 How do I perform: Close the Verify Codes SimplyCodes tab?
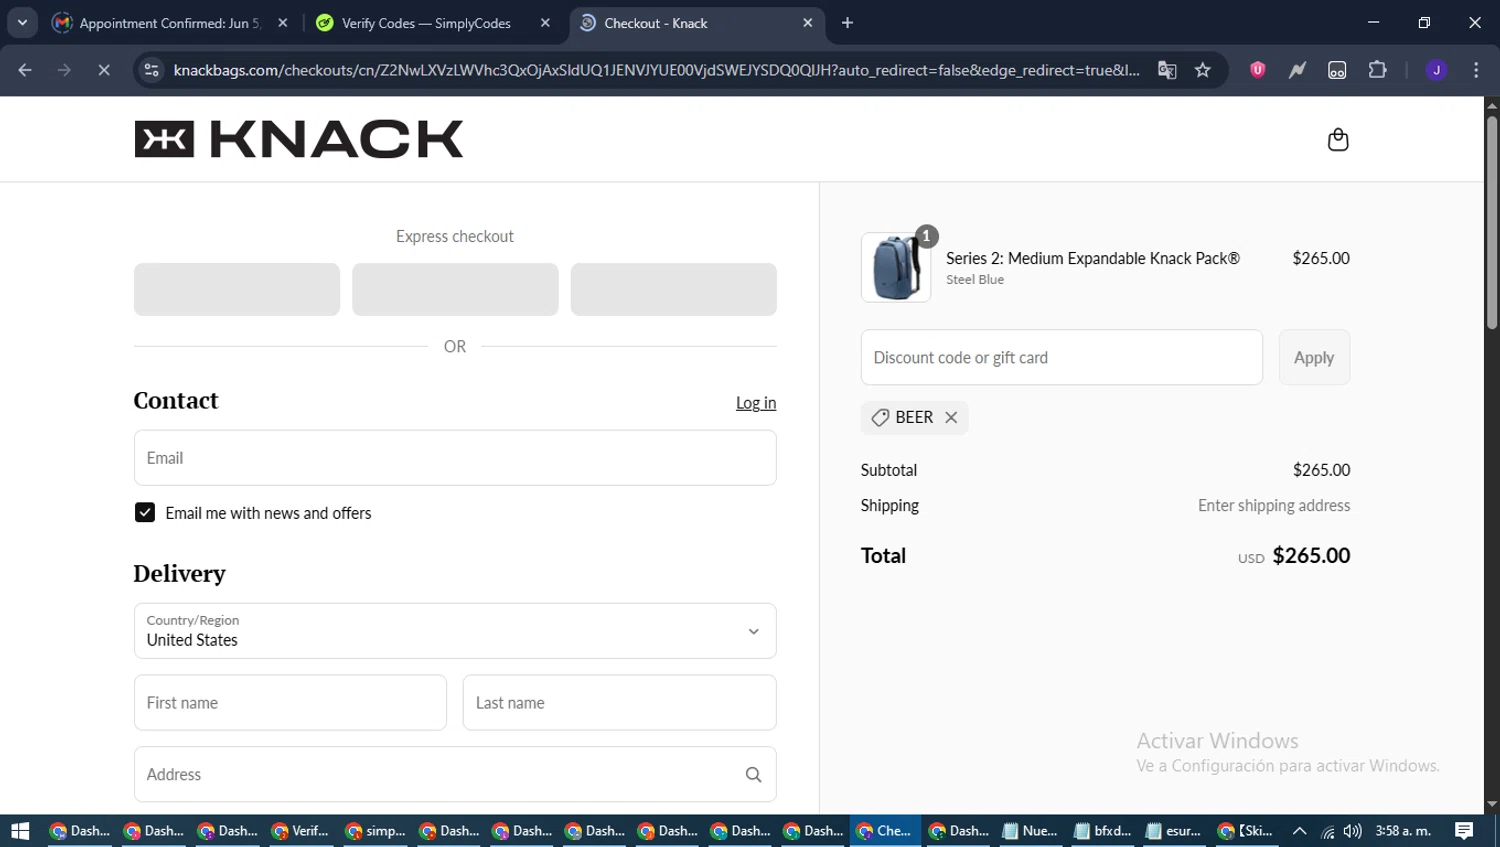545,23
